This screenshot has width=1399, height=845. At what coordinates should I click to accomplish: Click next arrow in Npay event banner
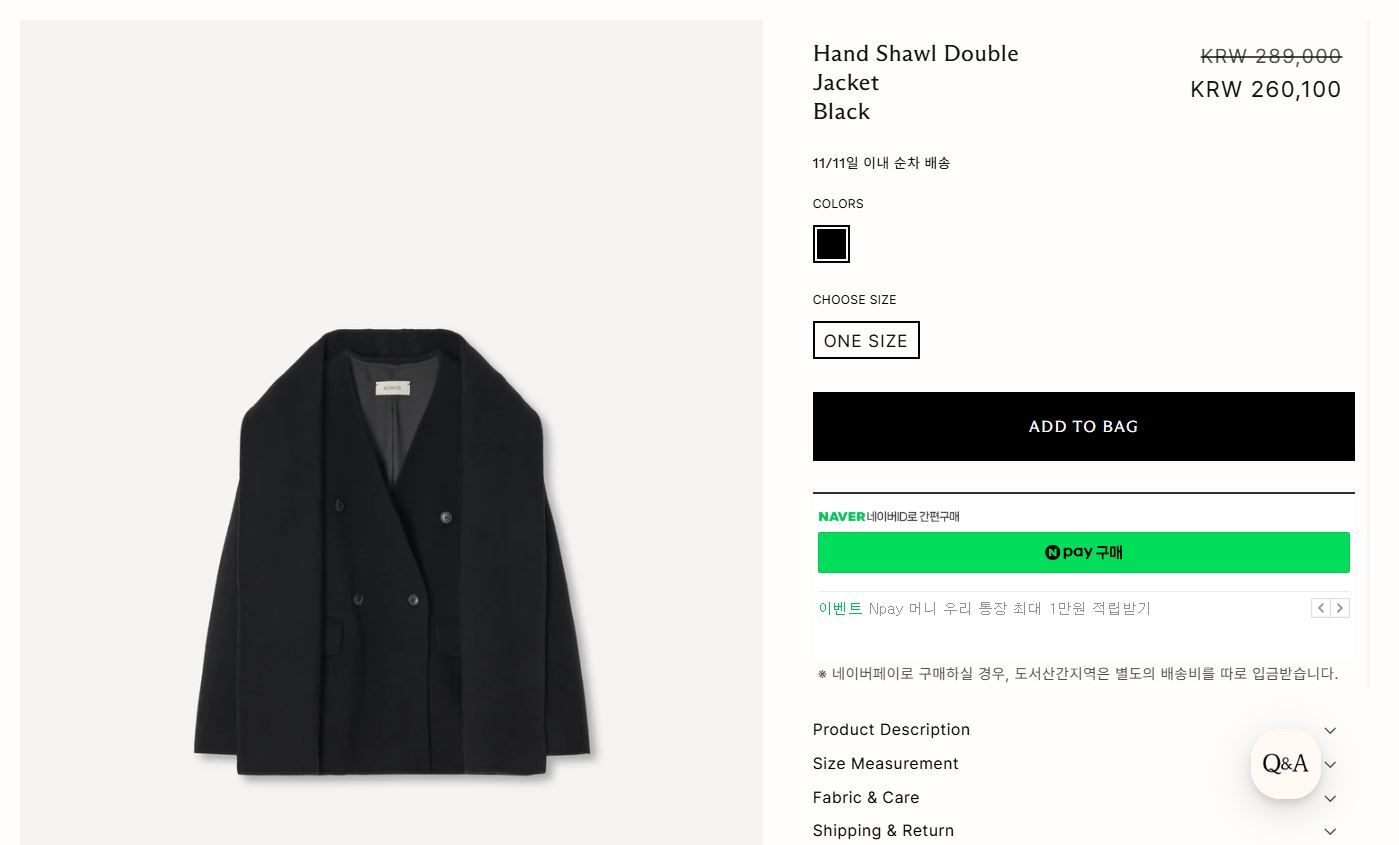tap(1340, 608)
